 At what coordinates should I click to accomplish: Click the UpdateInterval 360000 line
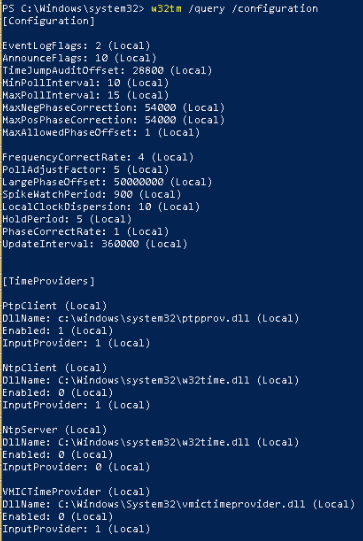pyautogui.click(x=95, y=245)
